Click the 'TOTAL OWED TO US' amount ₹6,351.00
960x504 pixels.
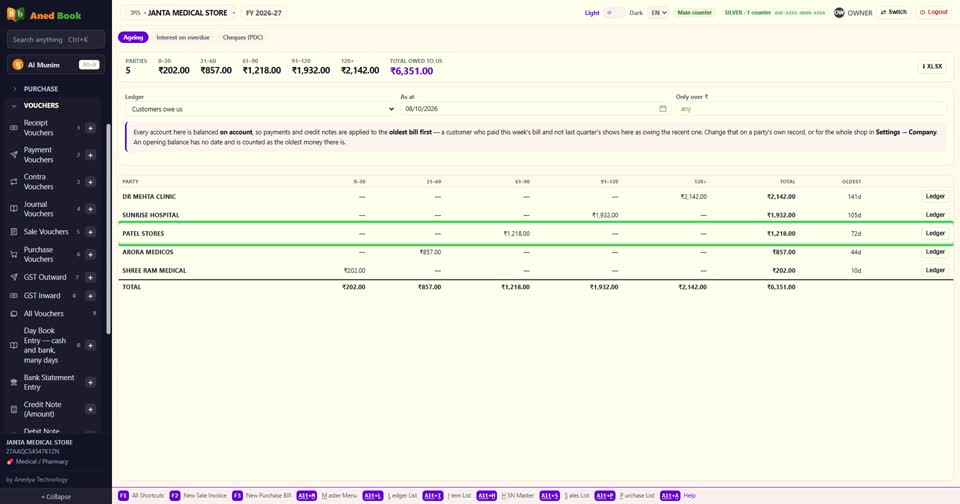411,71
